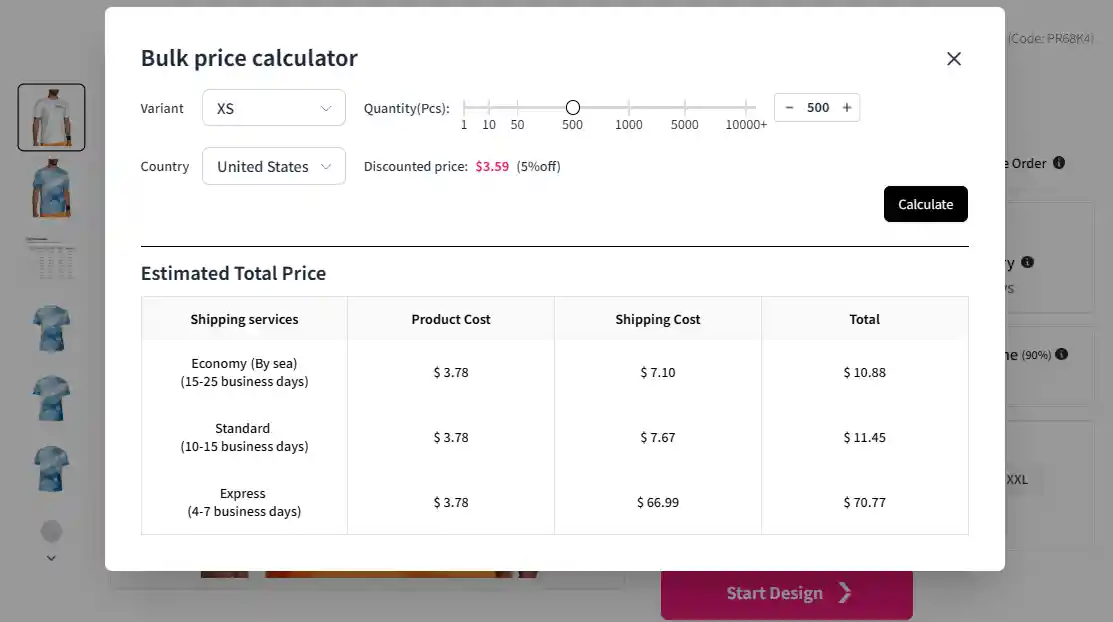This screenshot has width=1113, height=622.
Task: Click the Shipping services column header
Action: point(244,318)
